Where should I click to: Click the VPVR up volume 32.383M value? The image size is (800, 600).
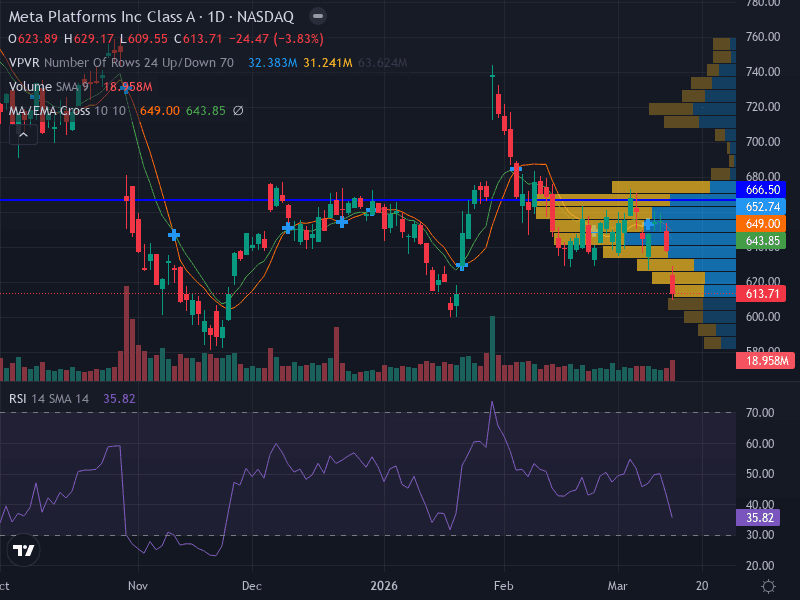tap(272, 63)
